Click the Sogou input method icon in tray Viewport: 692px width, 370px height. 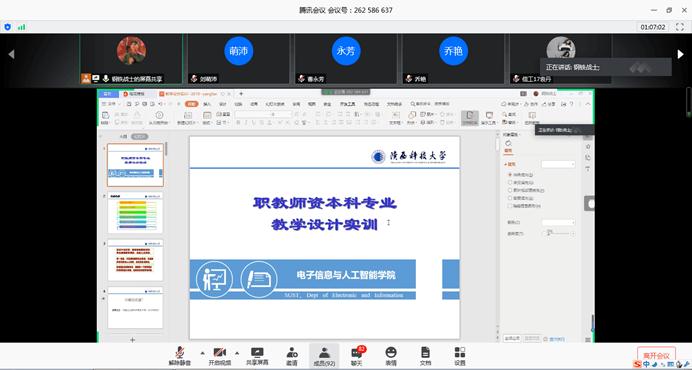(636, 364)
